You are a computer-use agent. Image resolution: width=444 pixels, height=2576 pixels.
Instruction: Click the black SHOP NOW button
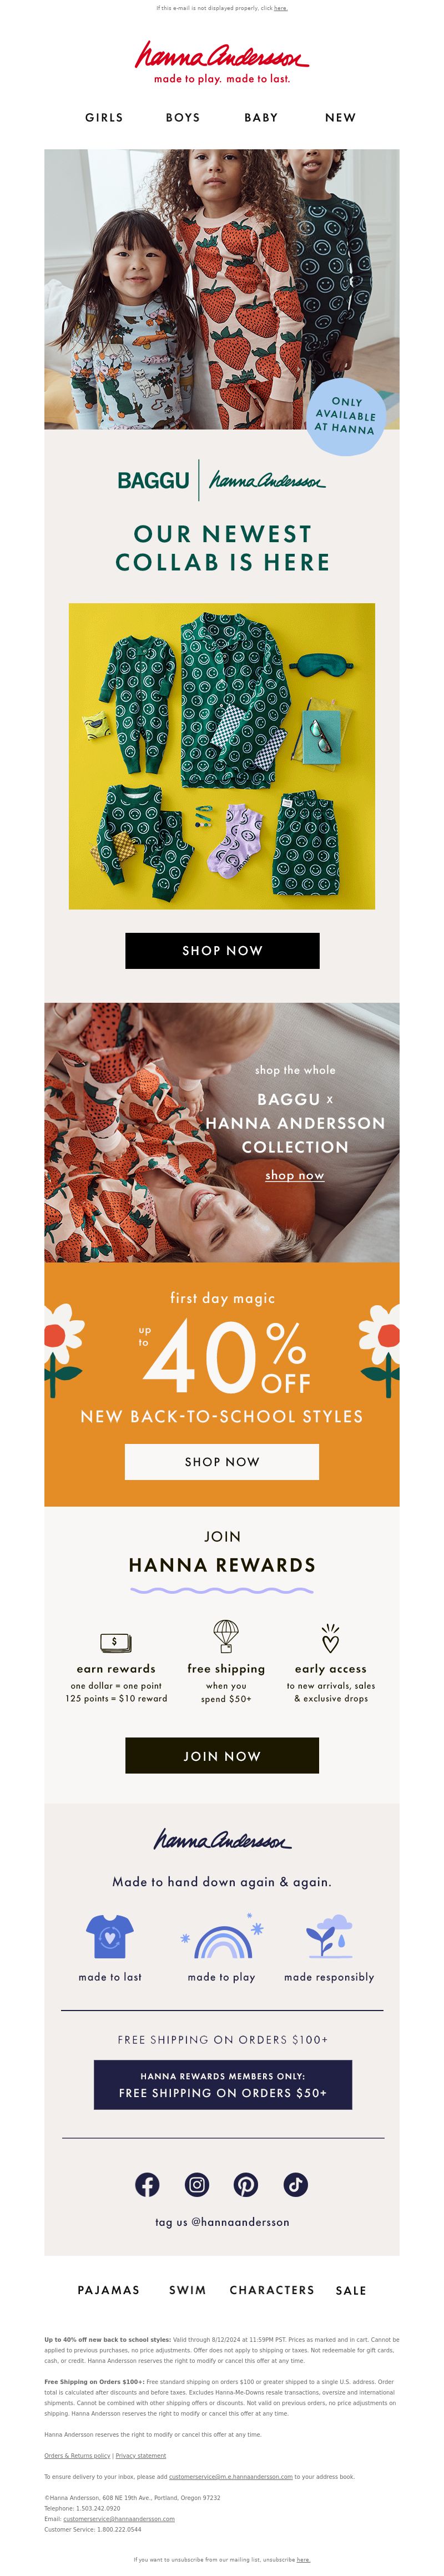[222, 950]
